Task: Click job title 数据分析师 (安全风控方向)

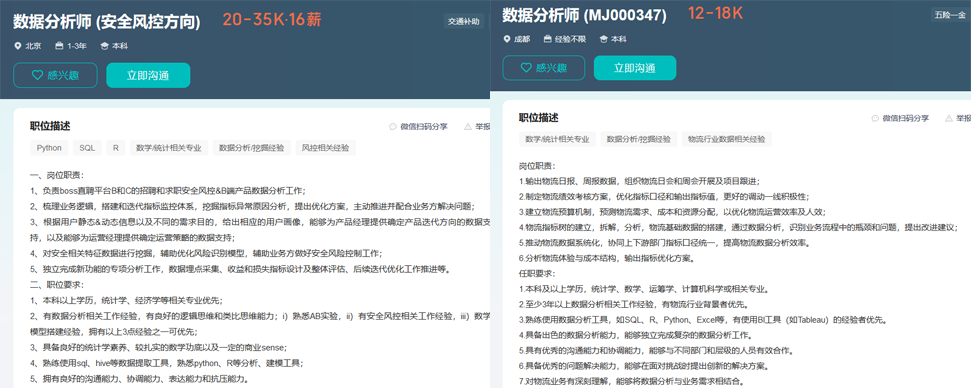Action: click(107, 22)
